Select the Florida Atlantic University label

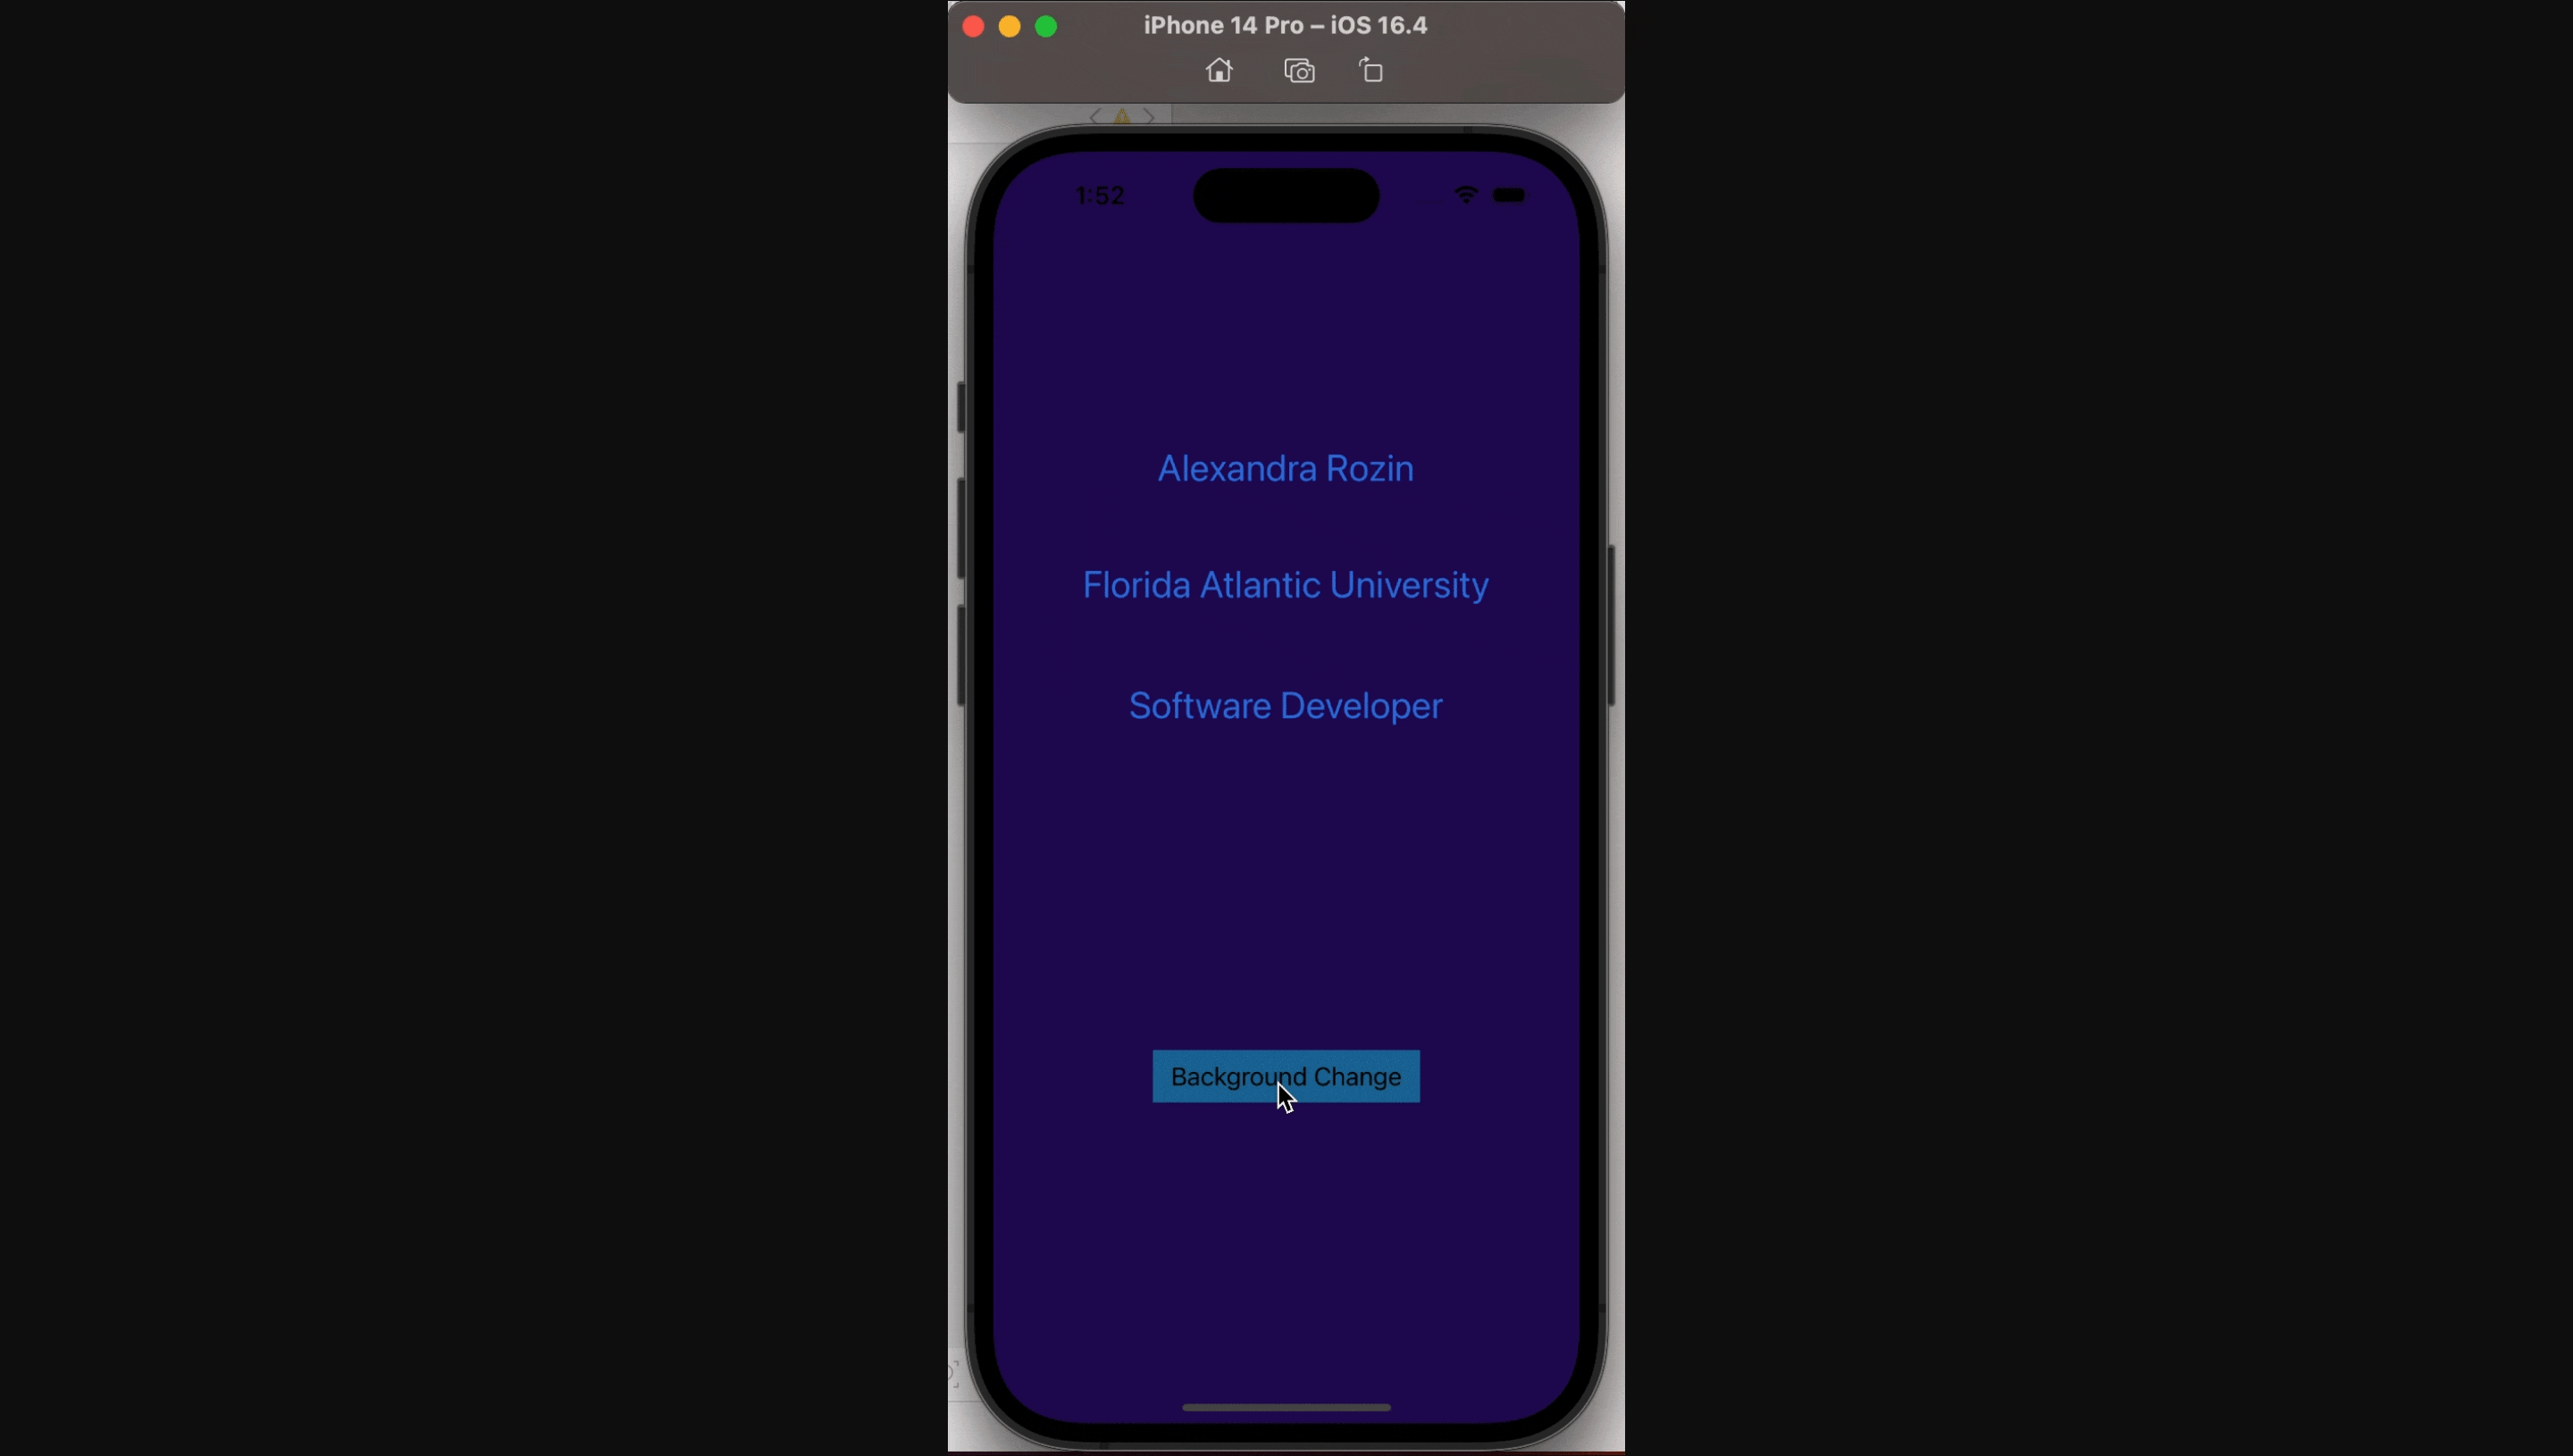[1286, 585]
